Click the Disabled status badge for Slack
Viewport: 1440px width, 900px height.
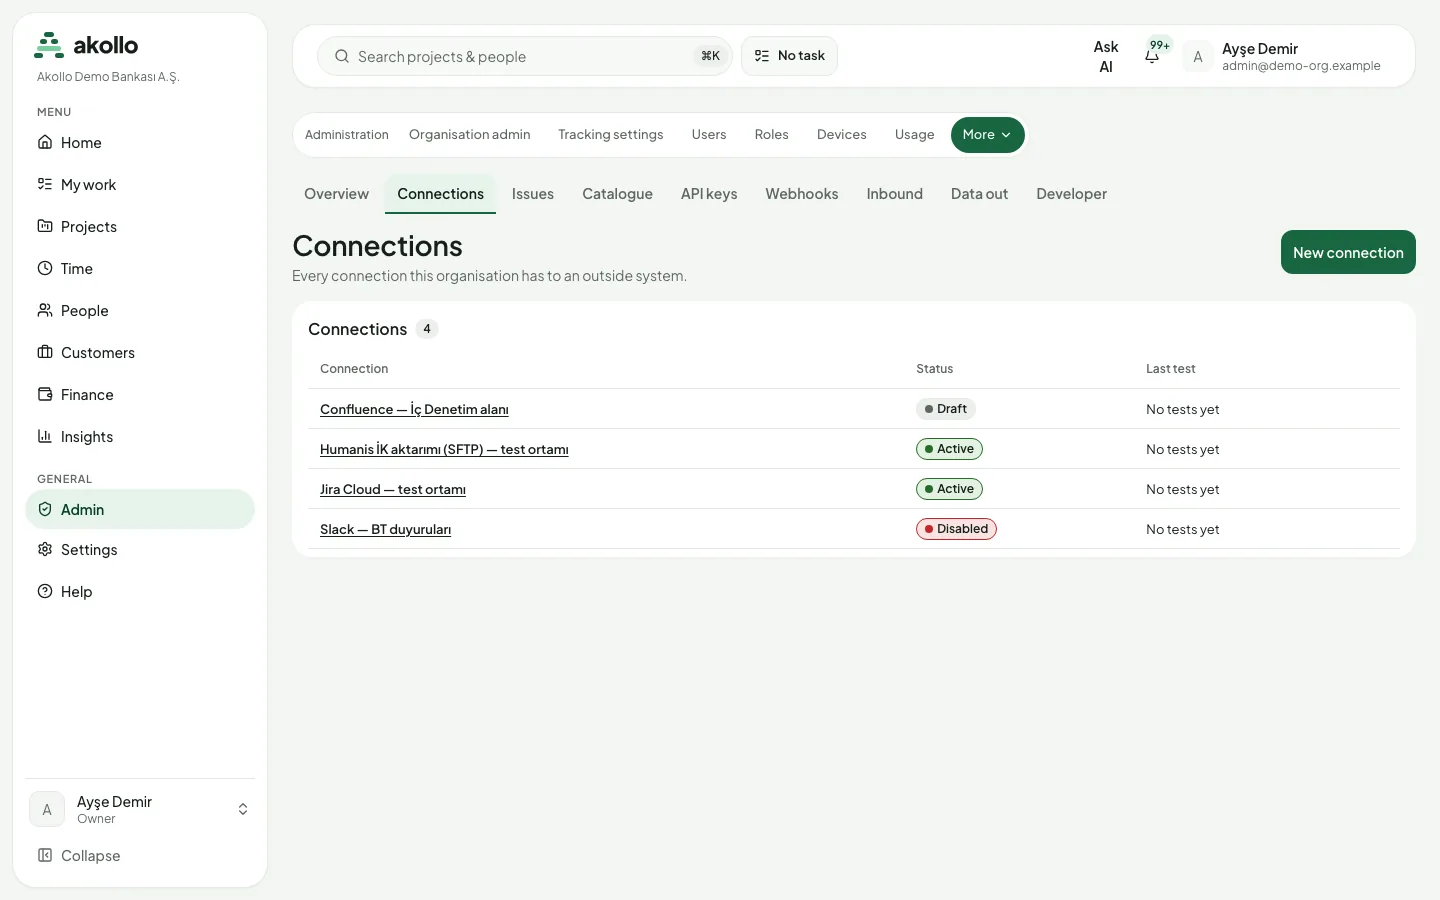click(956, 529)
